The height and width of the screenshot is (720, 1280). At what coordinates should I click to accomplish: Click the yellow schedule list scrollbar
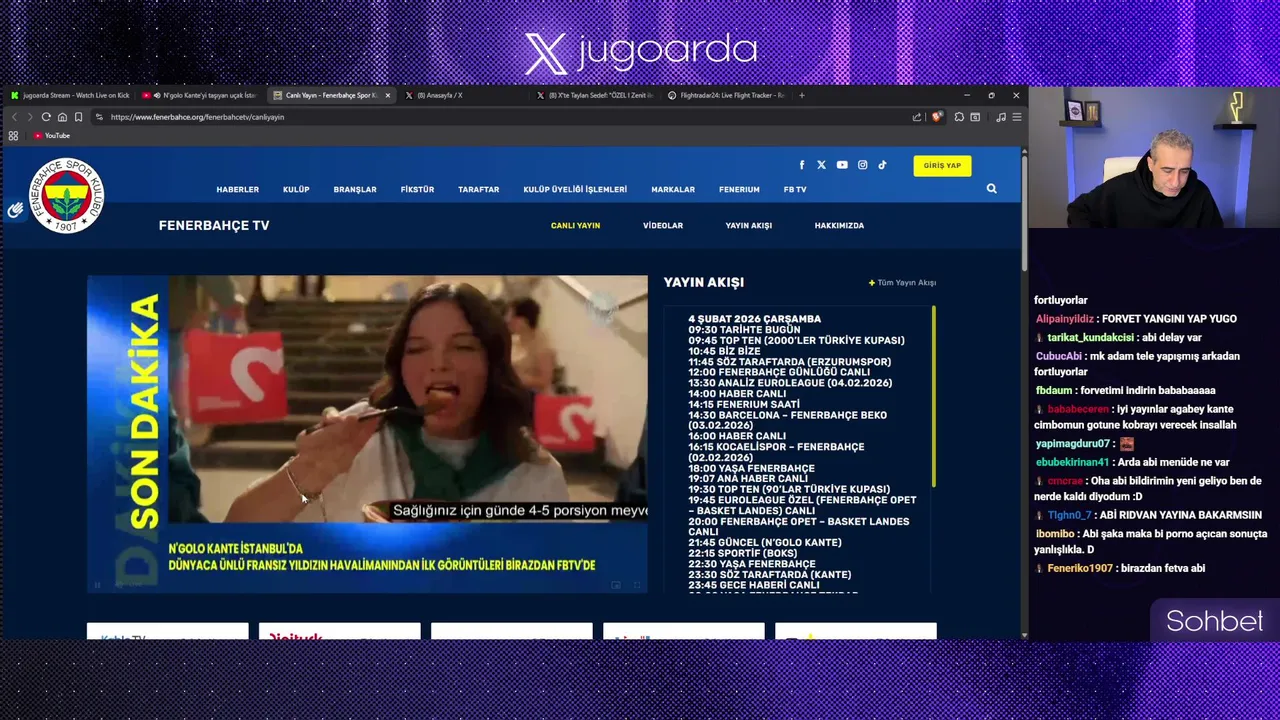(x=933, y=397)
